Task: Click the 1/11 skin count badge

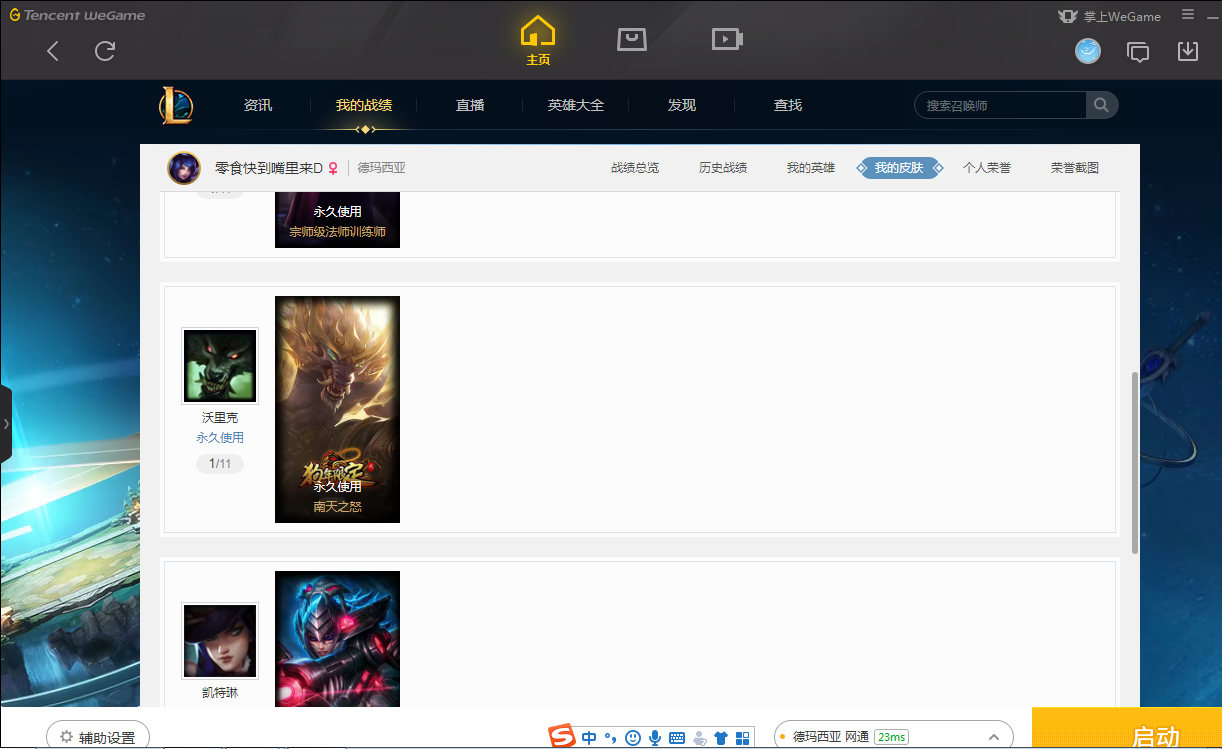Action: pos(220,464)
